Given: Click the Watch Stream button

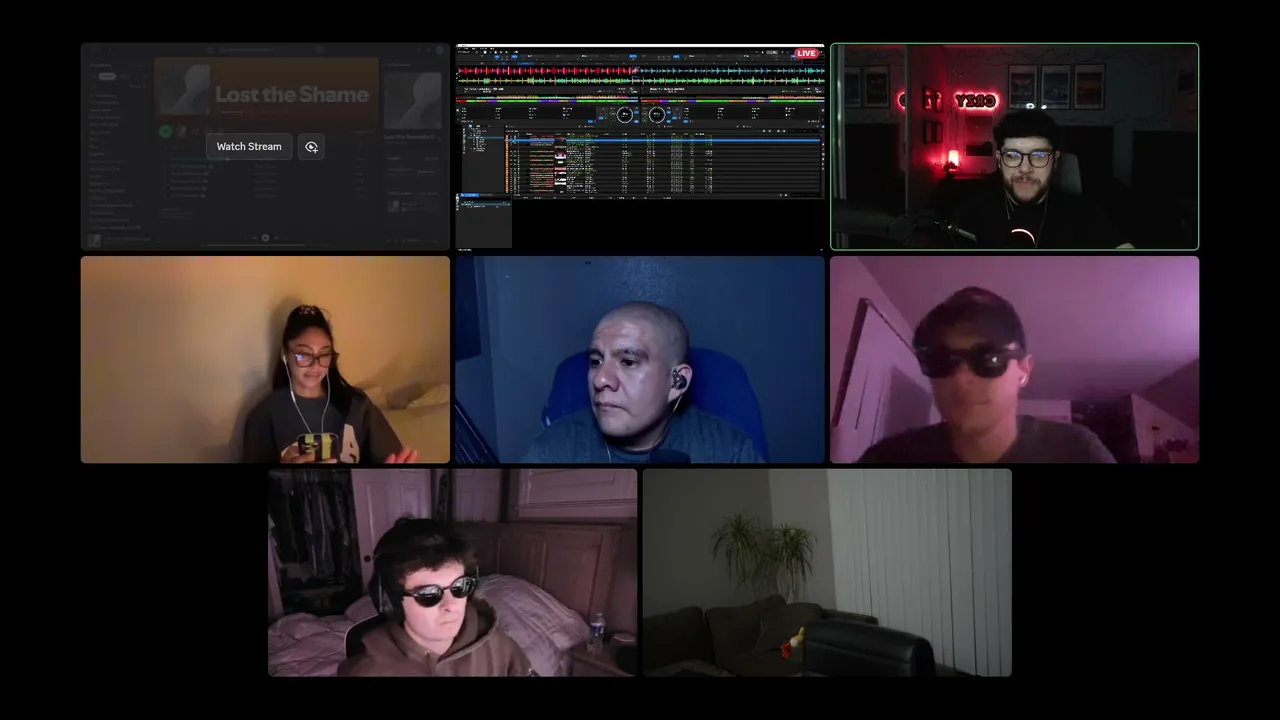Looking at the screenshot, I should (249, 147).
